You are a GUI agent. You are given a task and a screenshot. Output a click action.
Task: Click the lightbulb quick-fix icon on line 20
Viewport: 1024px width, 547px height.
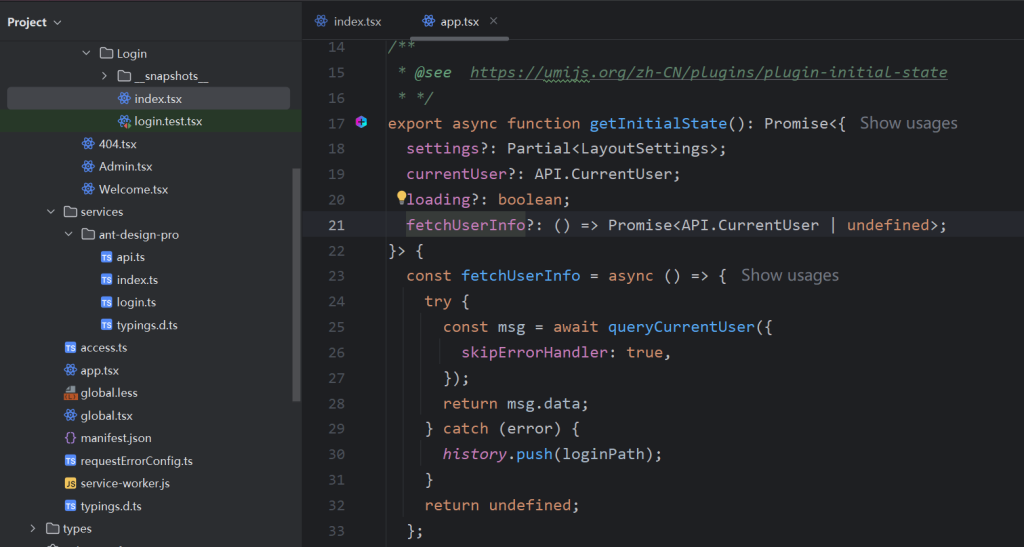(x=401, y=197)
